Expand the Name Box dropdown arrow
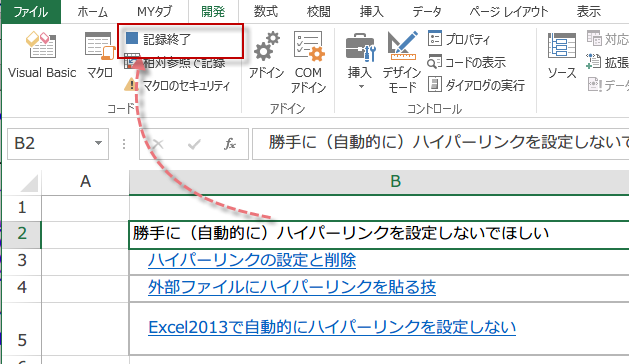Image resolution: width=629 pixels, height=364 pixels. point(98,143)
